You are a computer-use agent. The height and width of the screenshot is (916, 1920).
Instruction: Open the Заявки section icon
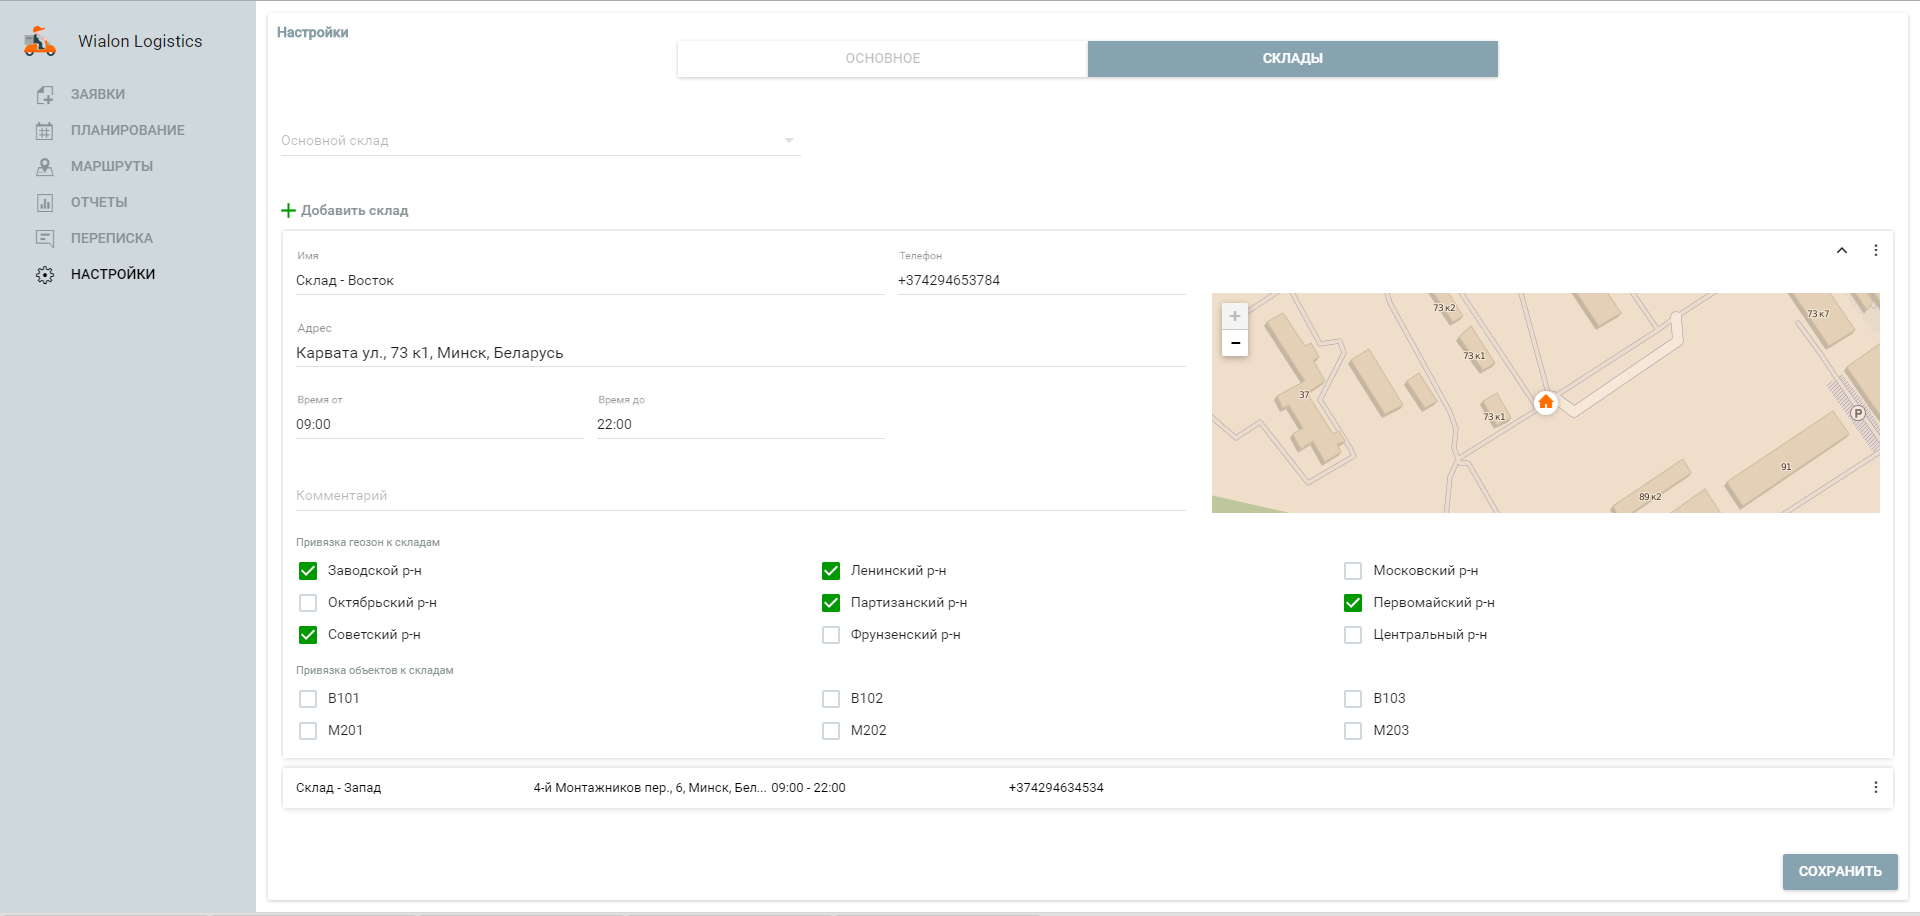pyautogui.click(x=45, y=95)
